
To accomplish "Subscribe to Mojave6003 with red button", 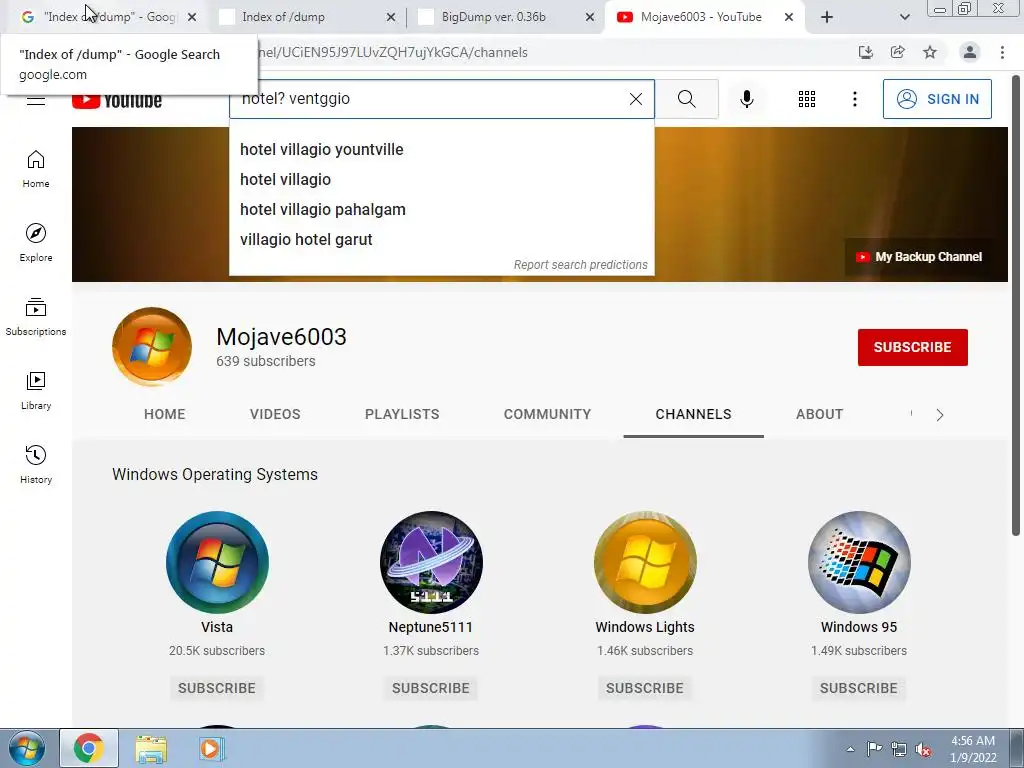I will (x=912, y=347).
